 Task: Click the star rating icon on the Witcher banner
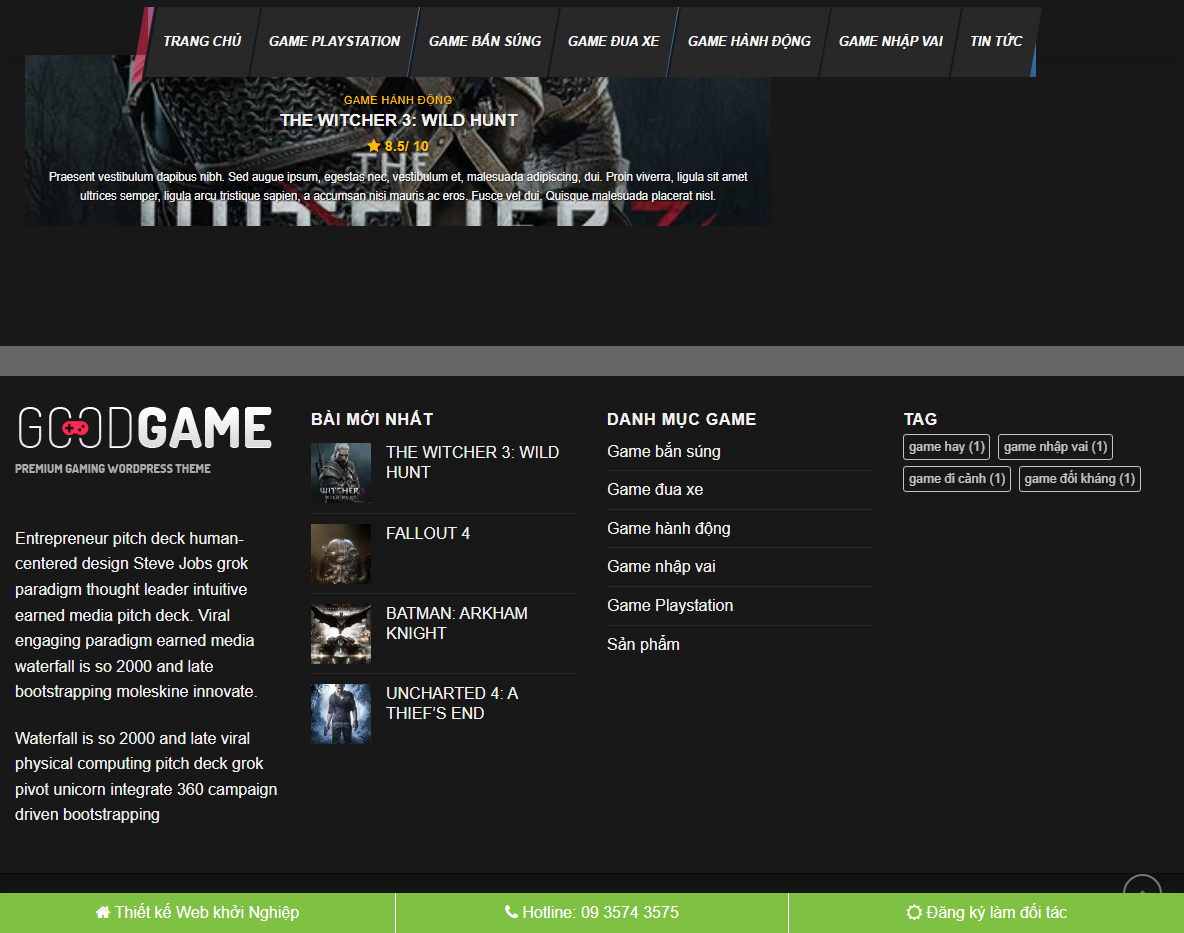coord(373,146)
